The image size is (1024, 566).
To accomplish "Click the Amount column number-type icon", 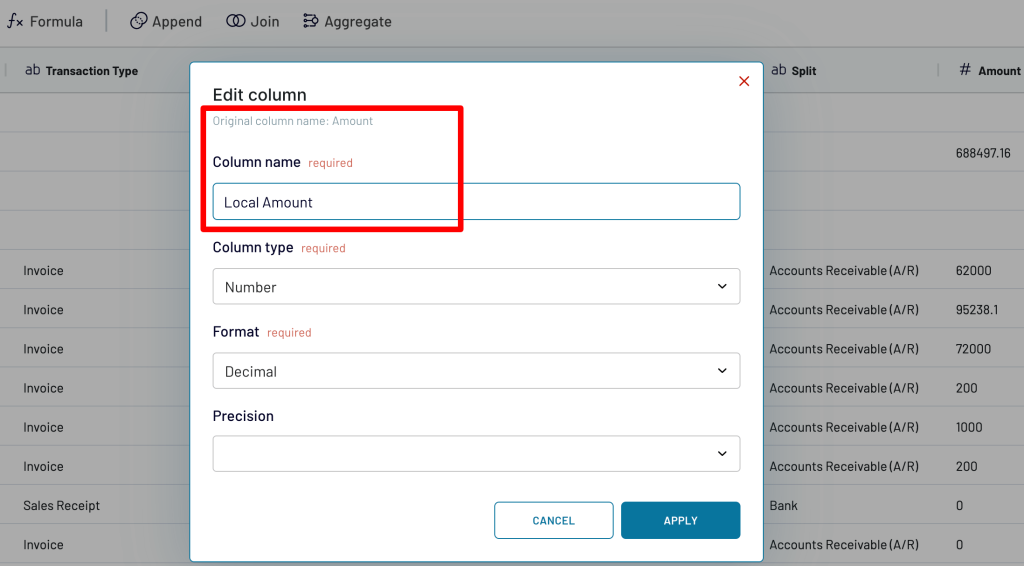I will (965, 70).
